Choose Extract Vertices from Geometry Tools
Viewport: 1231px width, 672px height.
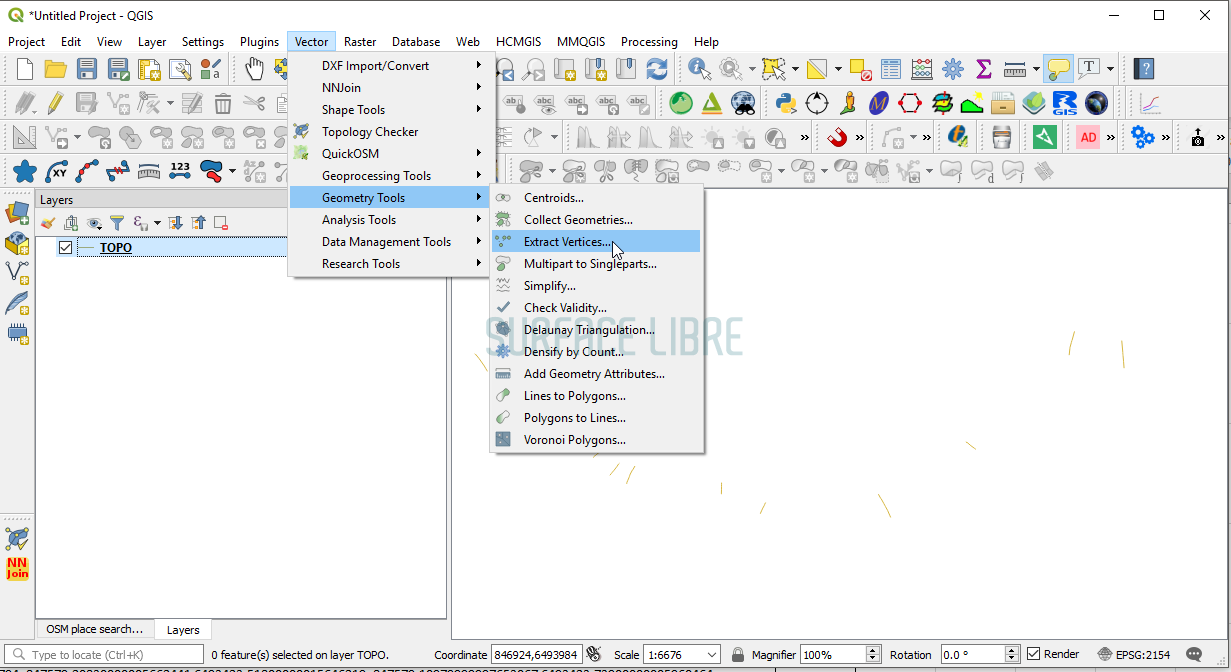tap(567, 242)
